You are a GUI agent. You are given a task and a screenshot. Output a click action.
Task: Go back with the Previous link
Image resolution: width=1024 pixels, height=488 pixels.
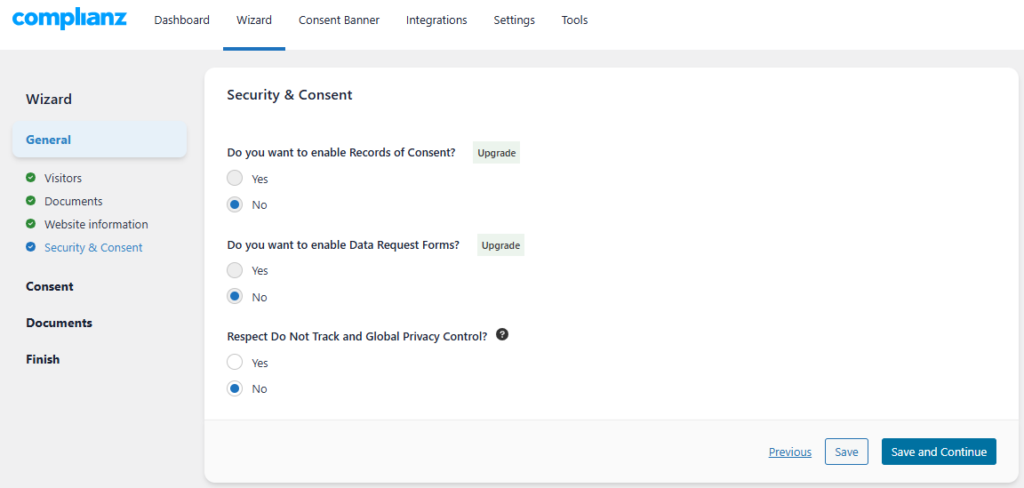(790, 451)
